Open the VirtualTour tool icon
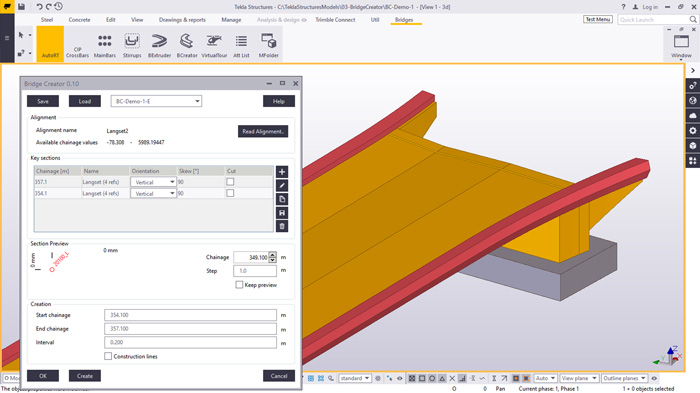 click(x=214, y=46)
